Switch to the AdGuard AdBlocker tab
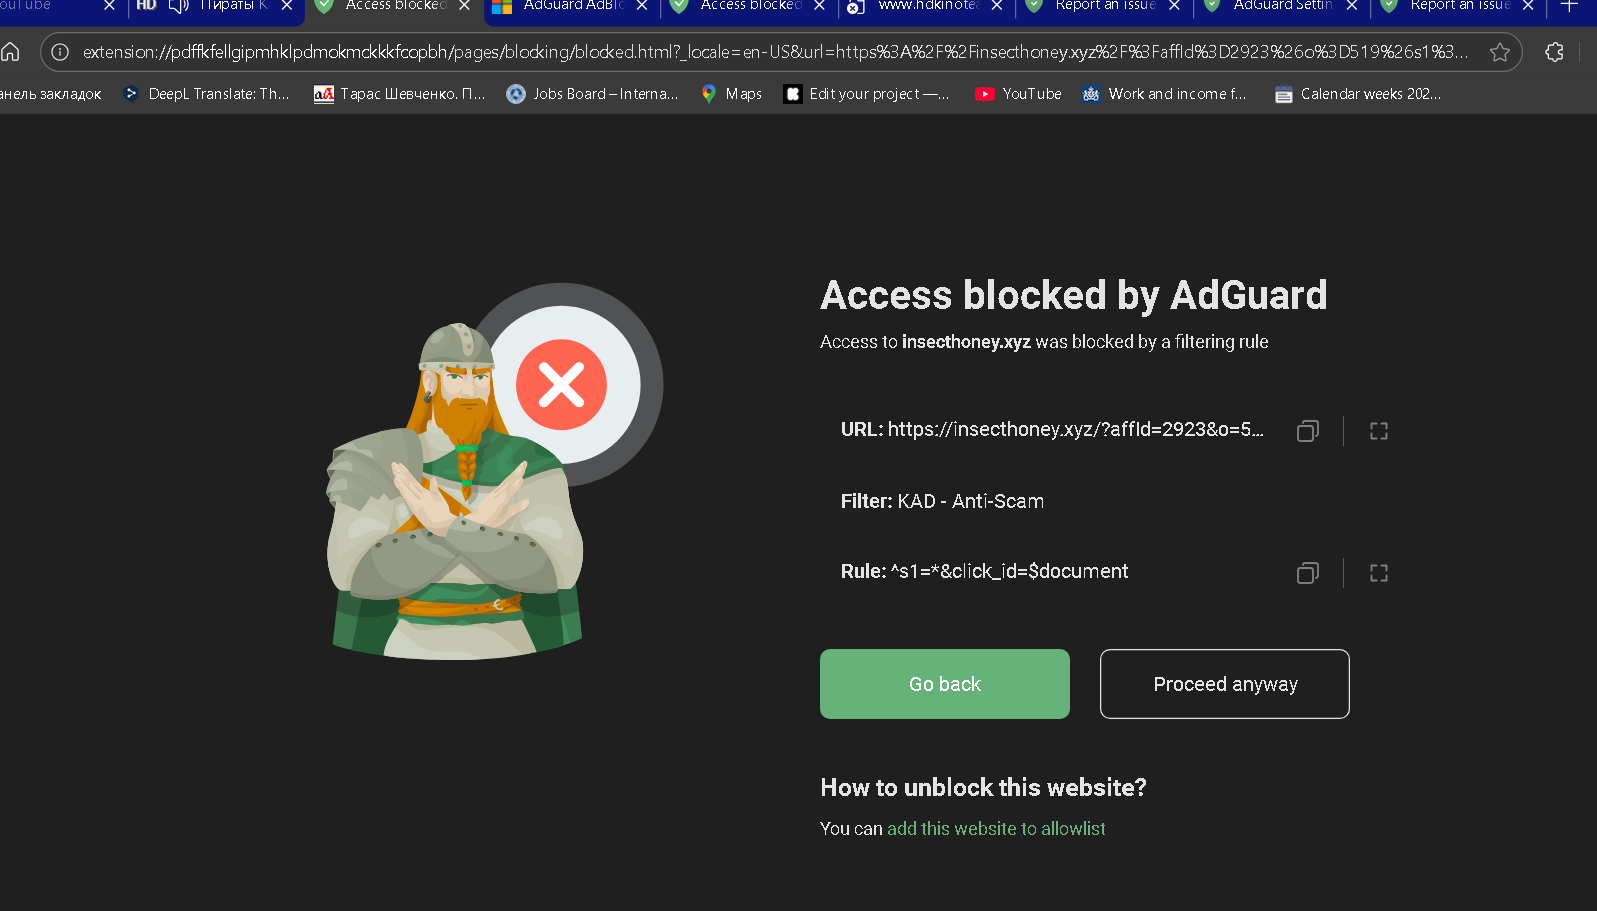The width and height of the screenshot is (1597, 911). (x=565, y=5)
